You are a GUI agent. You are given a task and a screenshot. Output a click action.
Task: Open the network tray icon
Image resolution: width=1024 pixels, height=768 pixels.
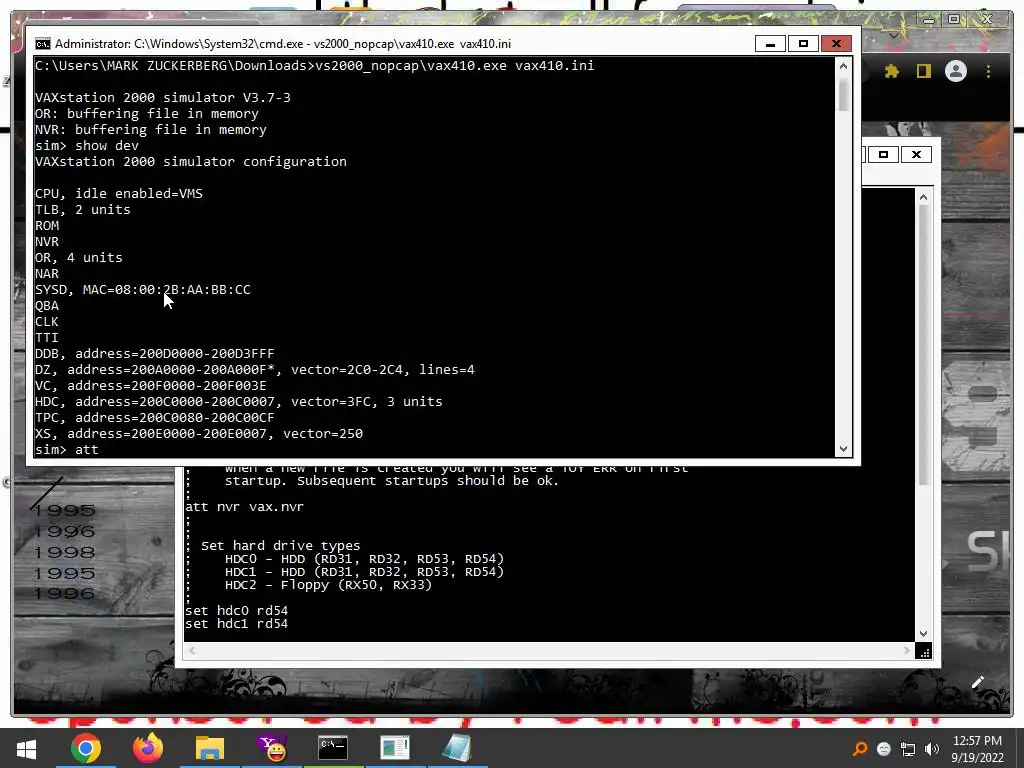tap(908, 749)
